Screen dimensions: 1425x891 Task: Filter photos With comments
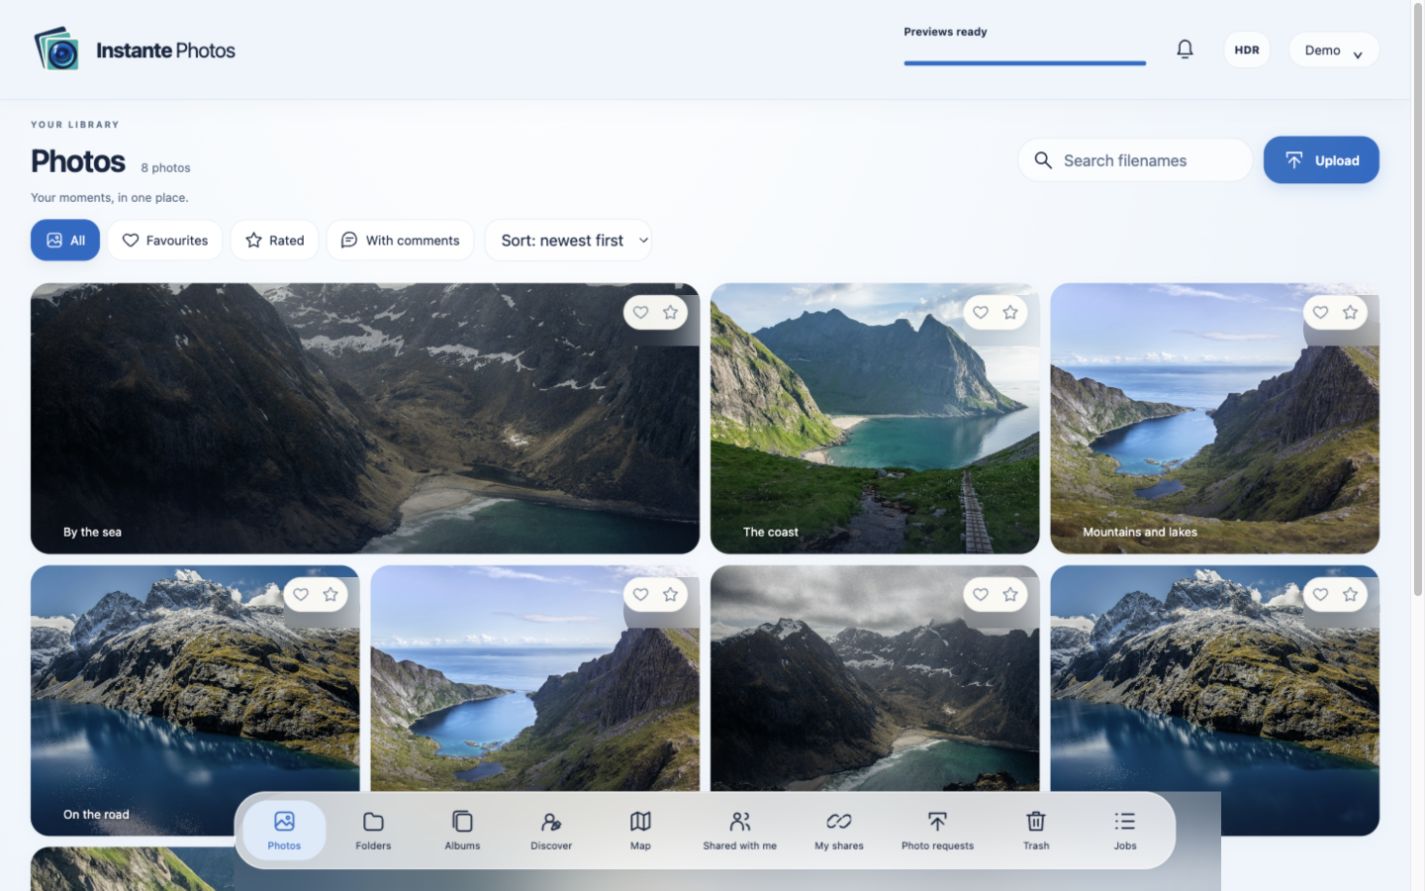pyautogui.click(x=400, y=240)
